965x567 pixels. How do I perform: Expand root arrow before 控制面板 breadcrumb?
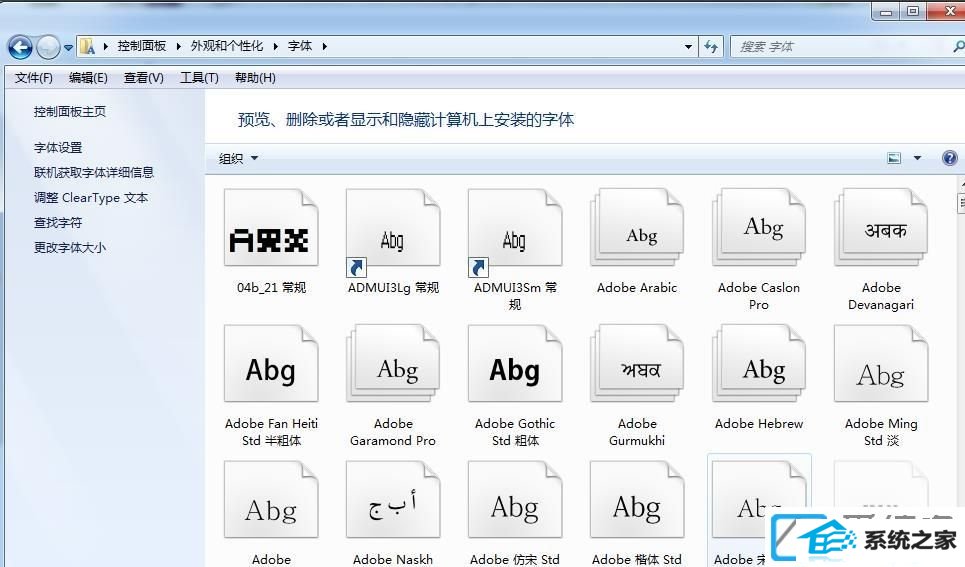coord(106,46)
